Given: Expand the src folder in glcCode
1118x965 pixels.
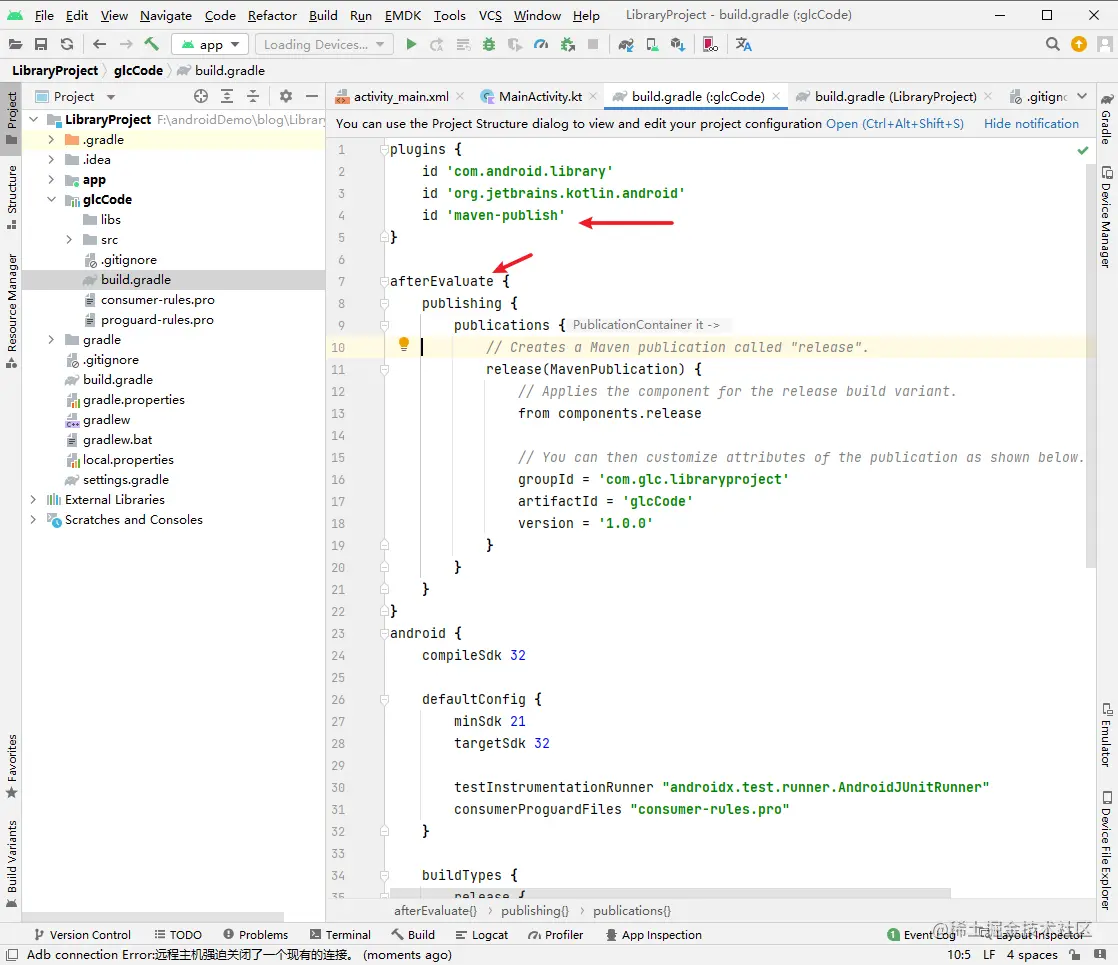Looking at the screenshot, I should point(69,240).
